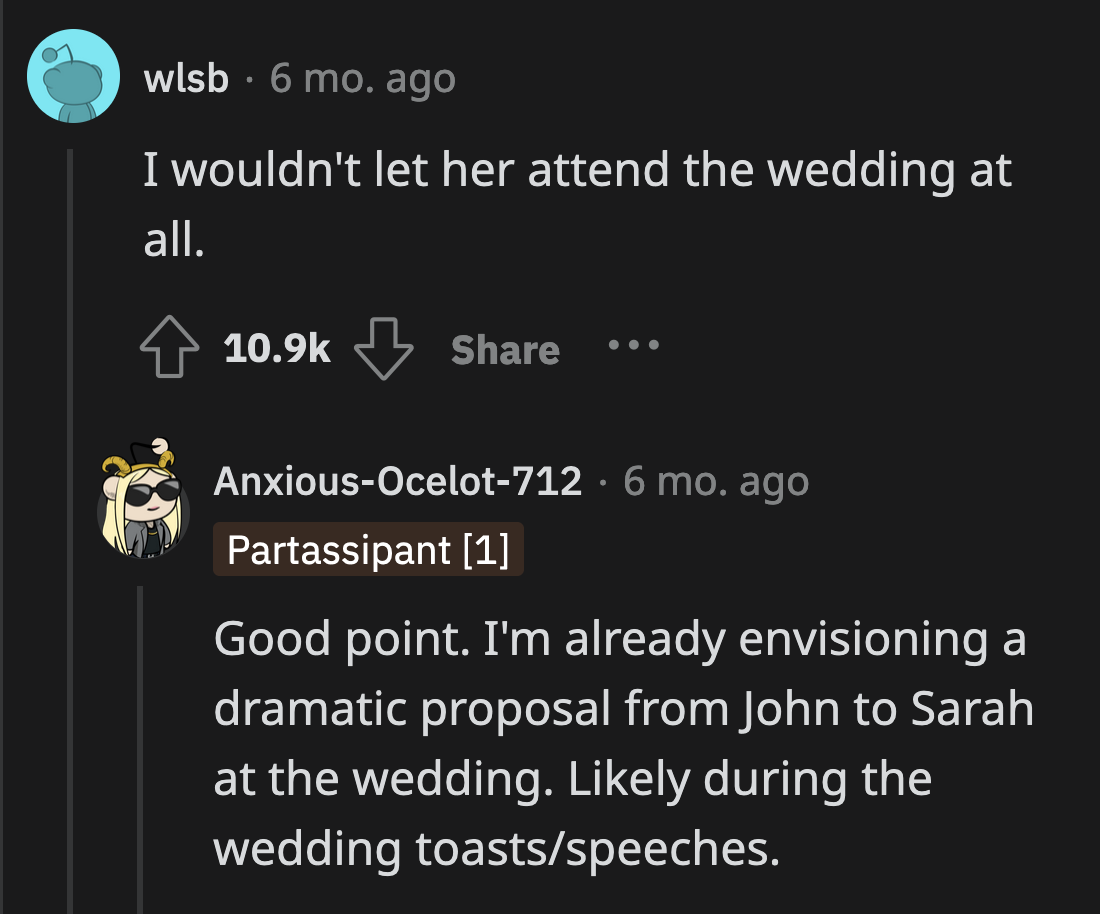Screen dimensions: 1100x914
Task: Click the Share button
Action: point(504,349)
